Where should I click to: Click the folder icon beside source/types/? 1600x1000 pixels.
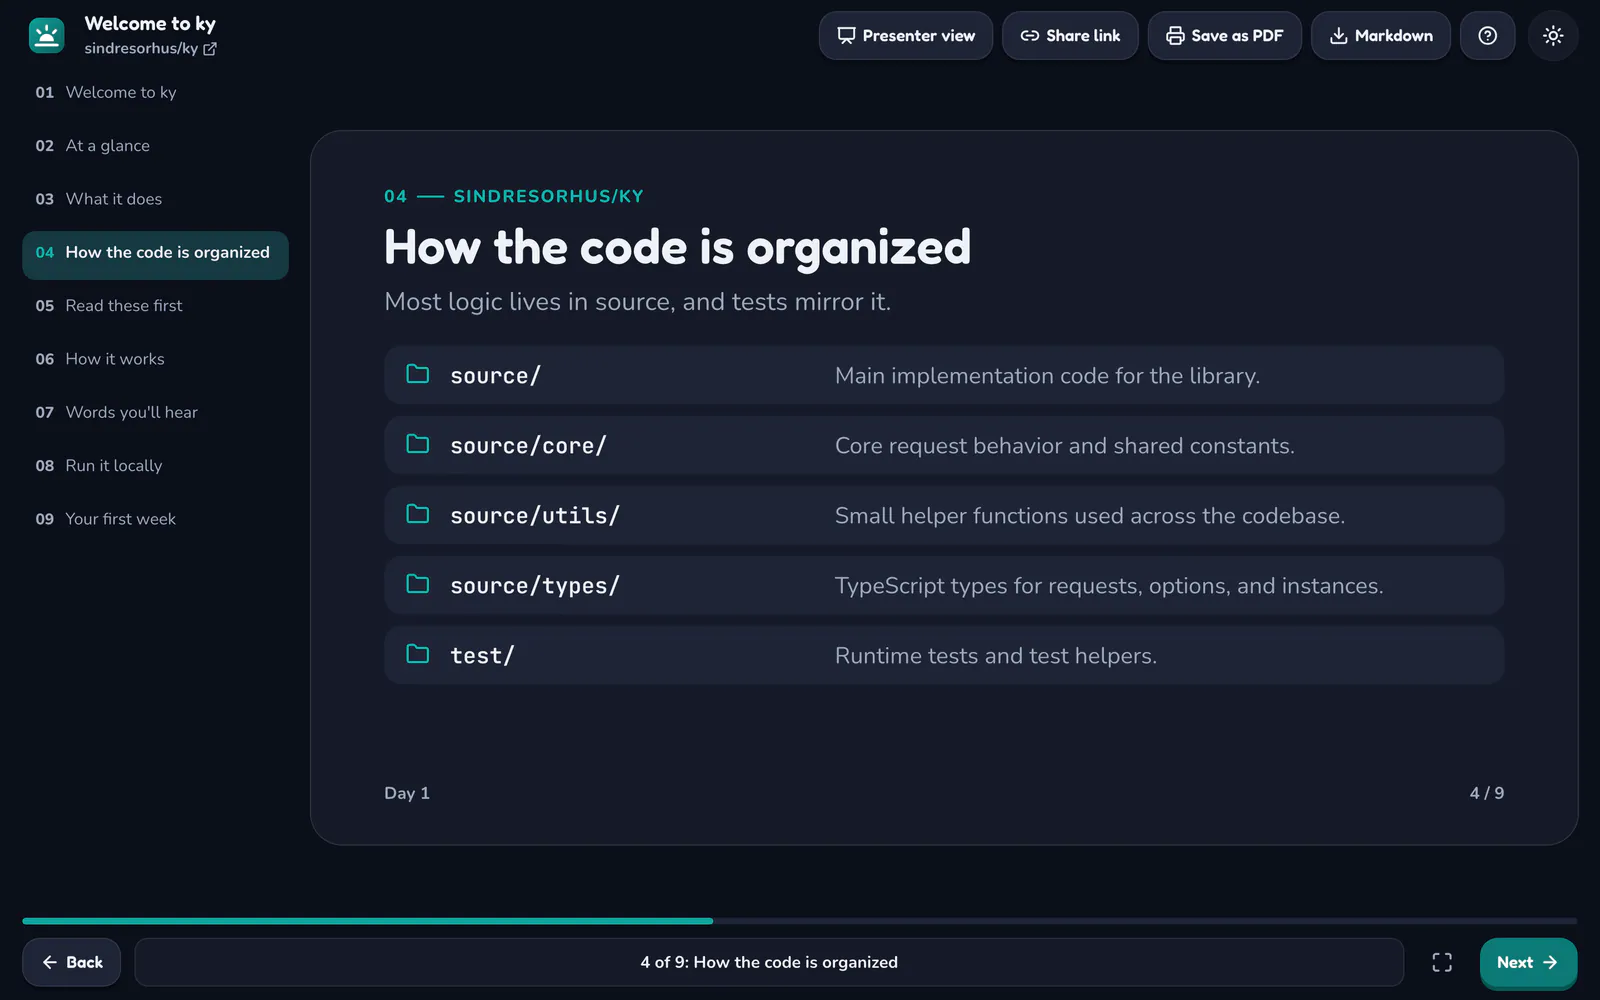[418, 584]
